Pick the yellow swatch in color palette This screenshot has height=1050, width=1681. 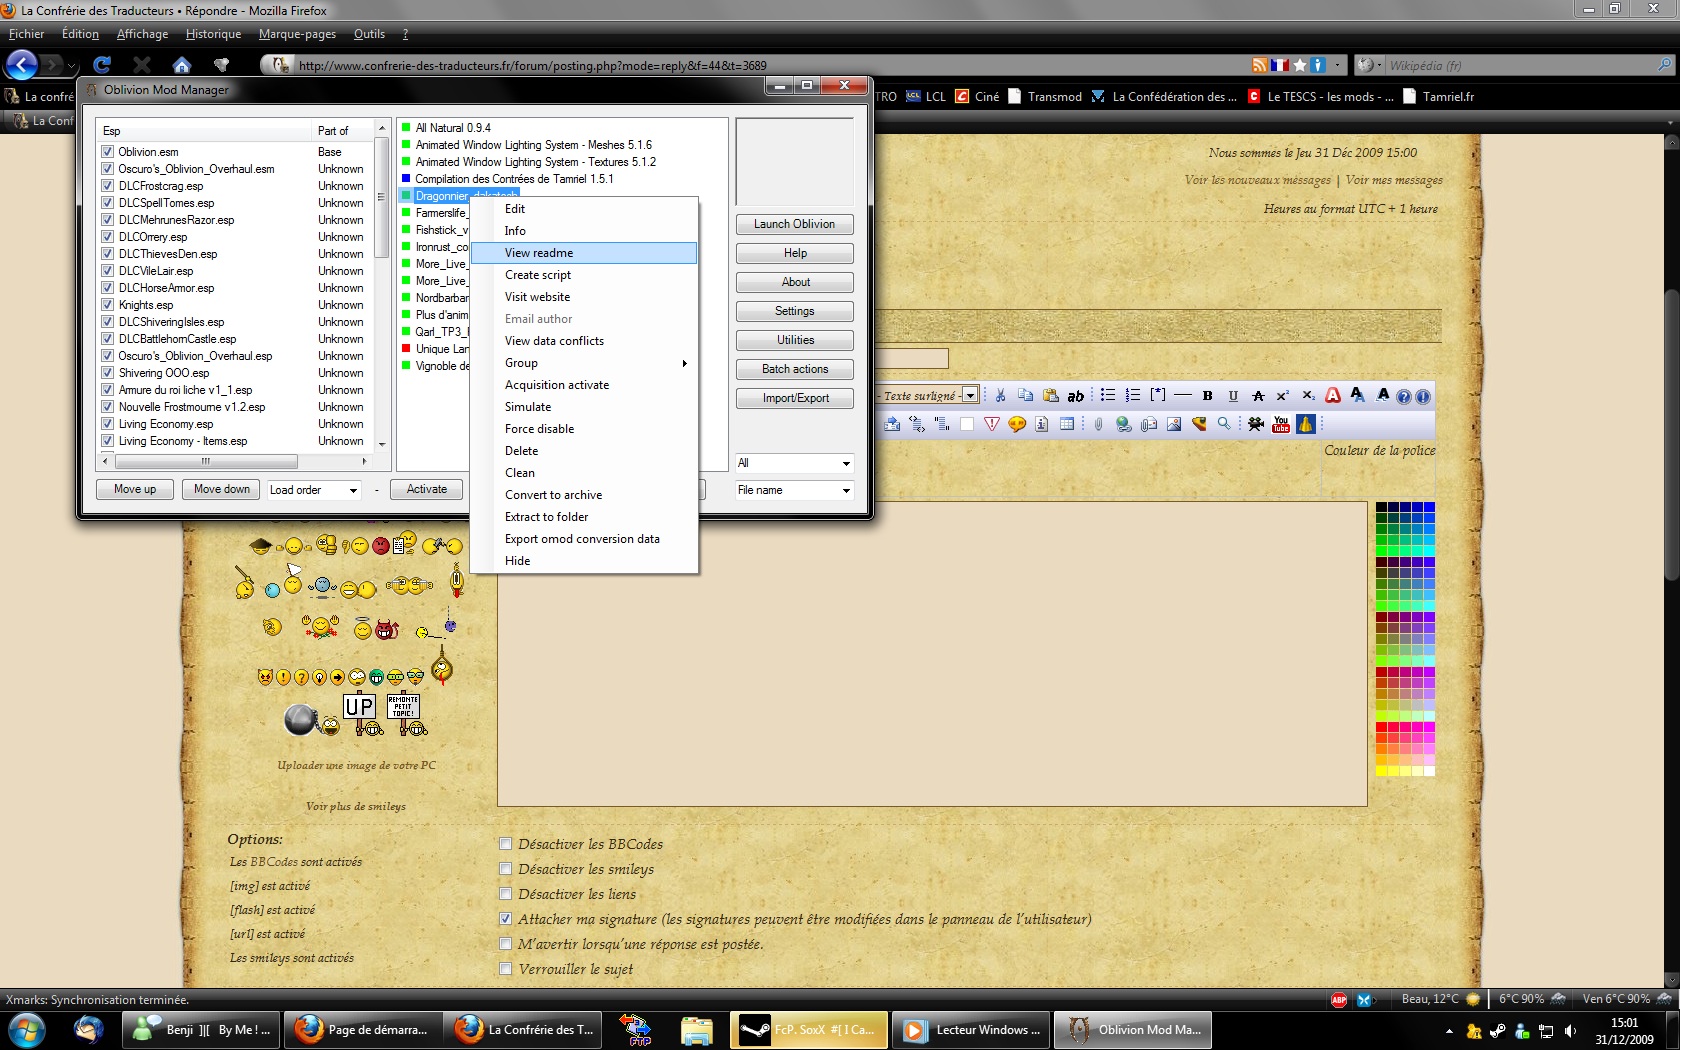(x=1381, y=771)
